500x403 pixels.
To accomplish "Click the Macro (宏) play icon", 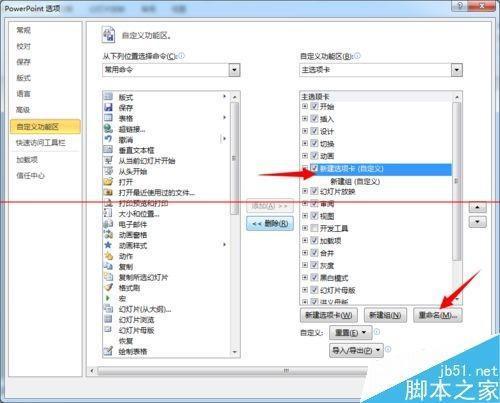I will click(x=108, y=298).
